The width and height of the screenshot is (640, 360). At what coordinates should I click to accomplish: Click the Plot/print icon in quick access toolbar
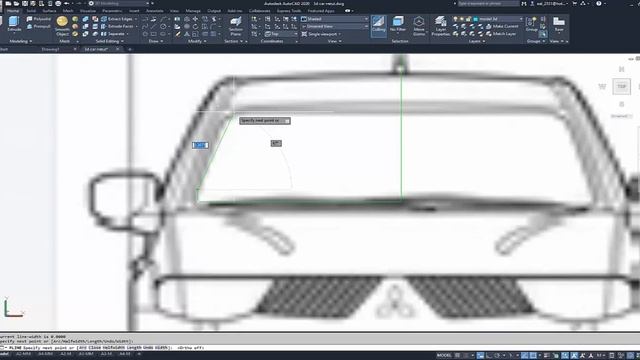(x=58, y=3)
